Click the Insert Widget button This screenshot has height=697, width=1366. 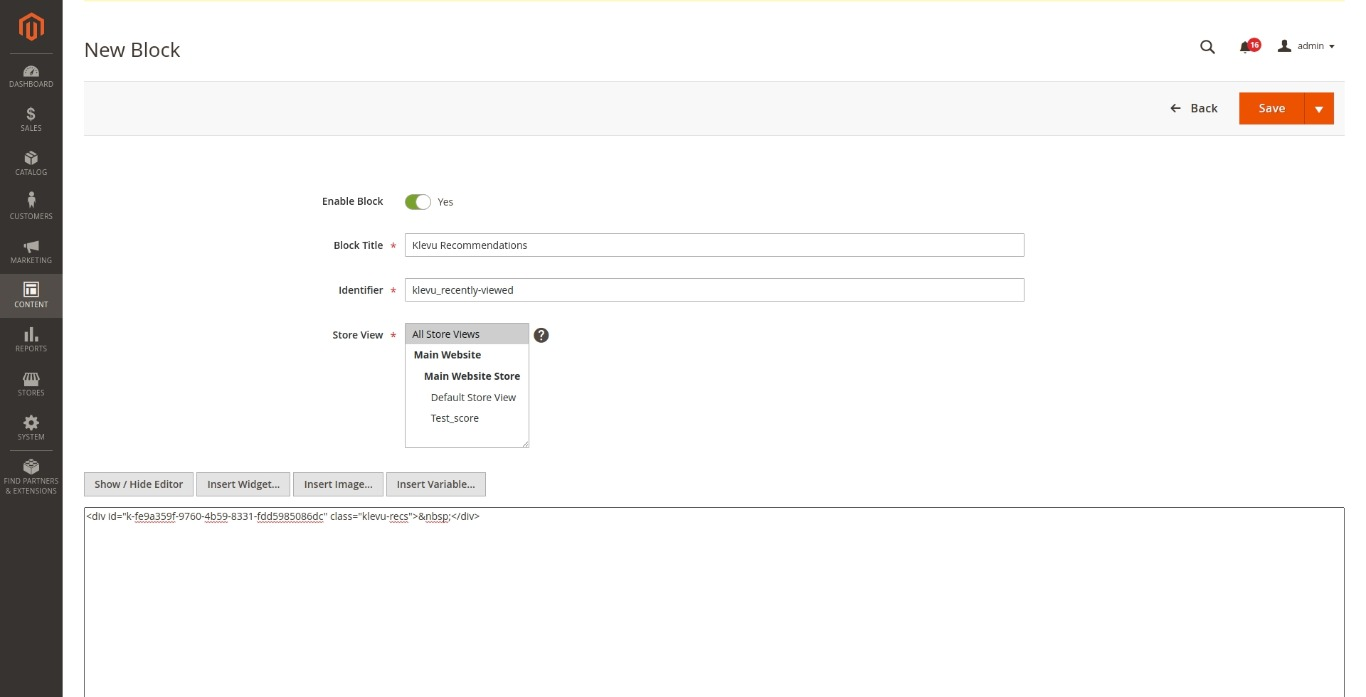click(x=243, y=484)
